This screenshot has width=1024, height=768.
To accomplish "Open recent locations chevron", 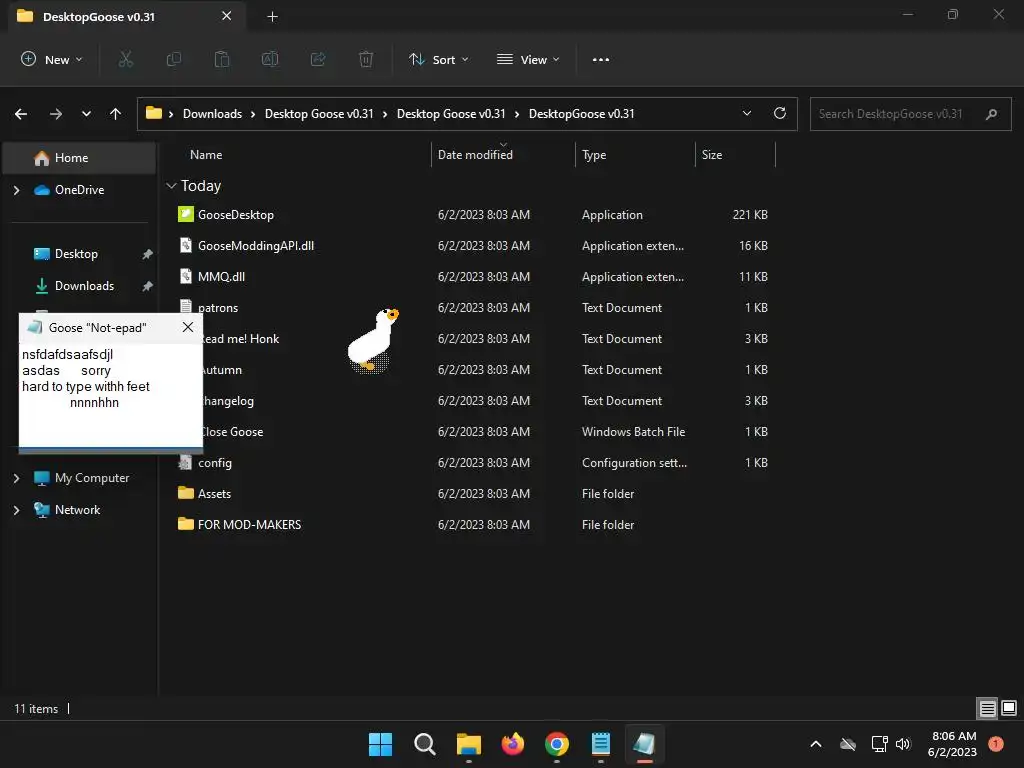I will tap(86, 114).
